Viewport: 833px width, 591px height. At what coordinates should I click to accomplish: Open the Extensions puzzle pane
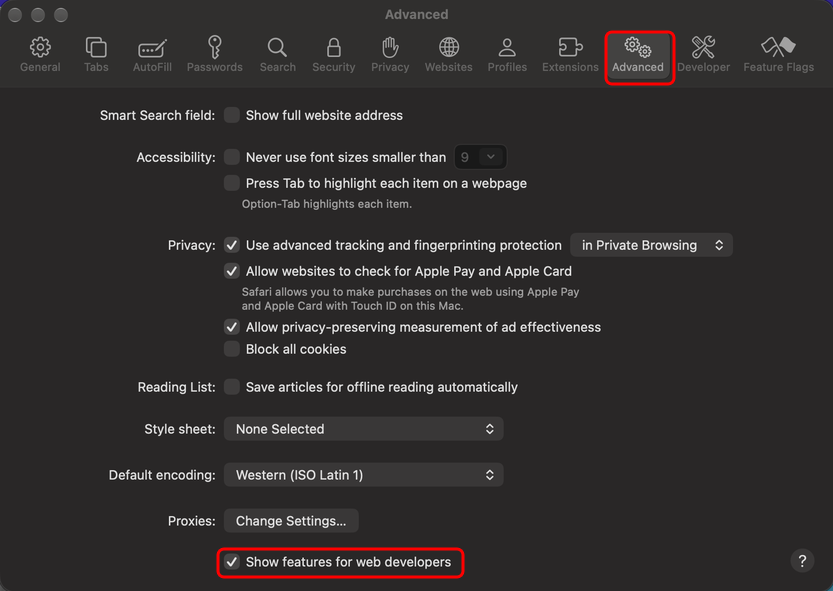(x=570, y=55)
